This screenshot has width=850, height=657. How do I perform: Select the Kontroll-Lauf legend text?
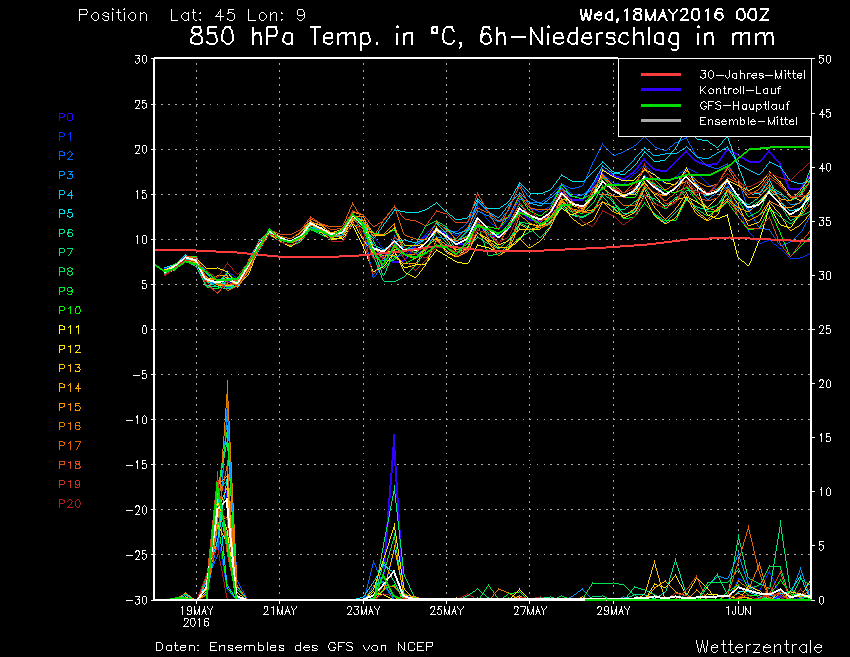coord(740,90)
